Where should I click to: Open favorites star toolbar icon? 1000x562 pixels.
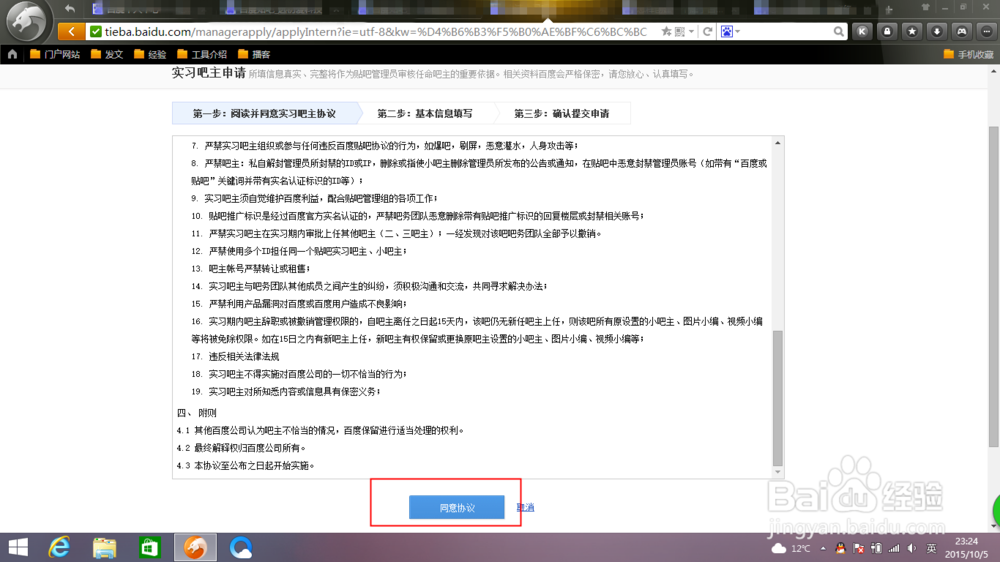(x=912, y=31)
